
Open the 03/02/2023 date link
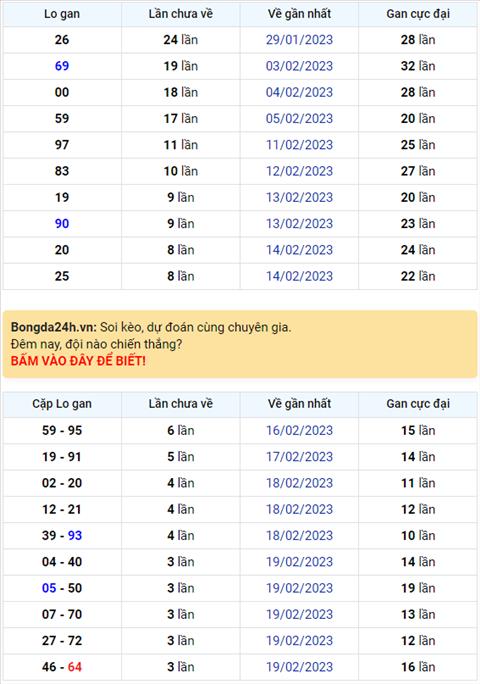[299, 66]
